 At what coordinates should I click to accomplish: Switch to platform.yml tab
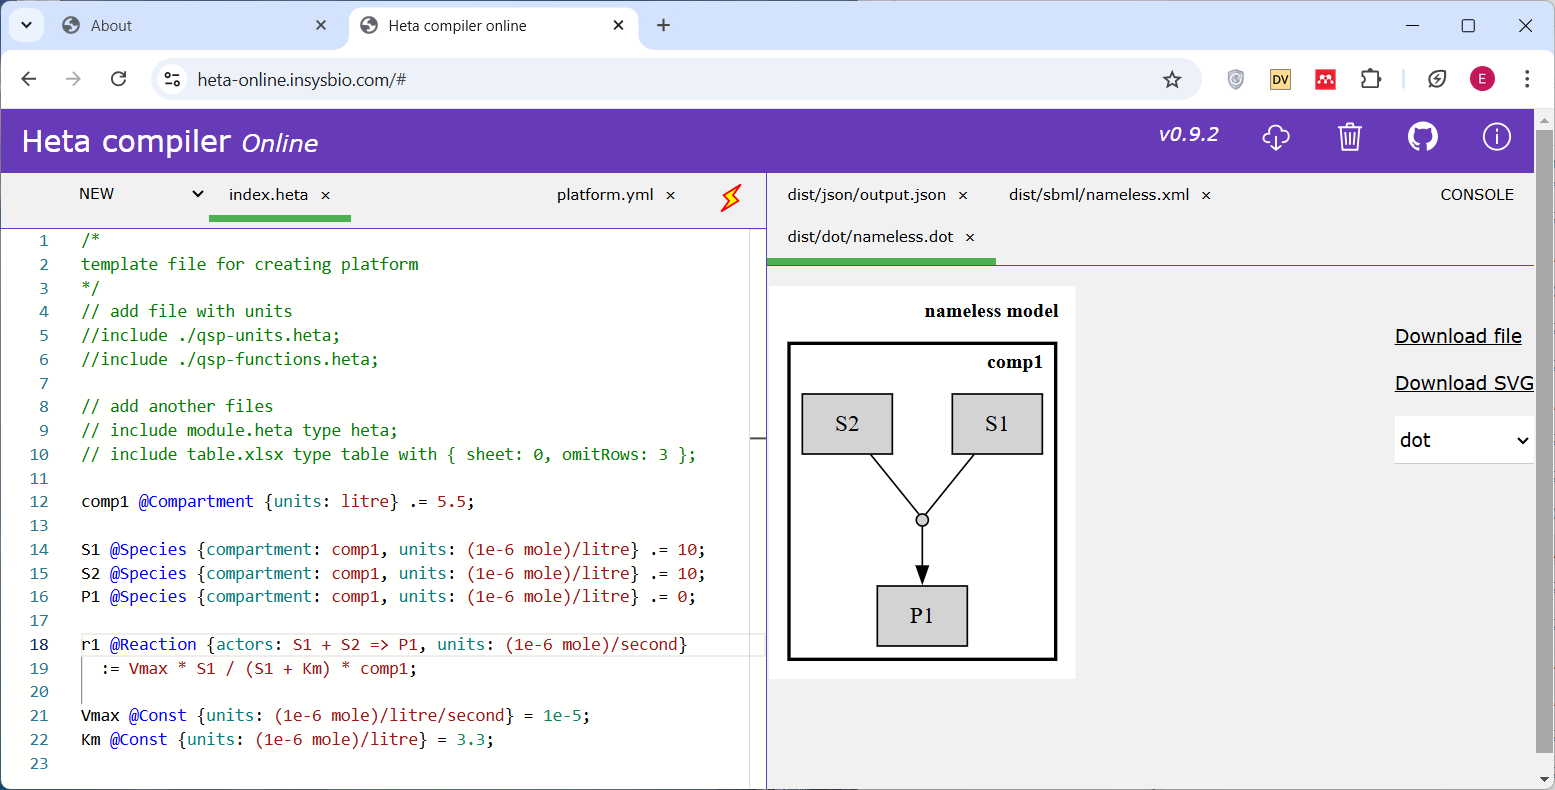(x=605, y=195)
